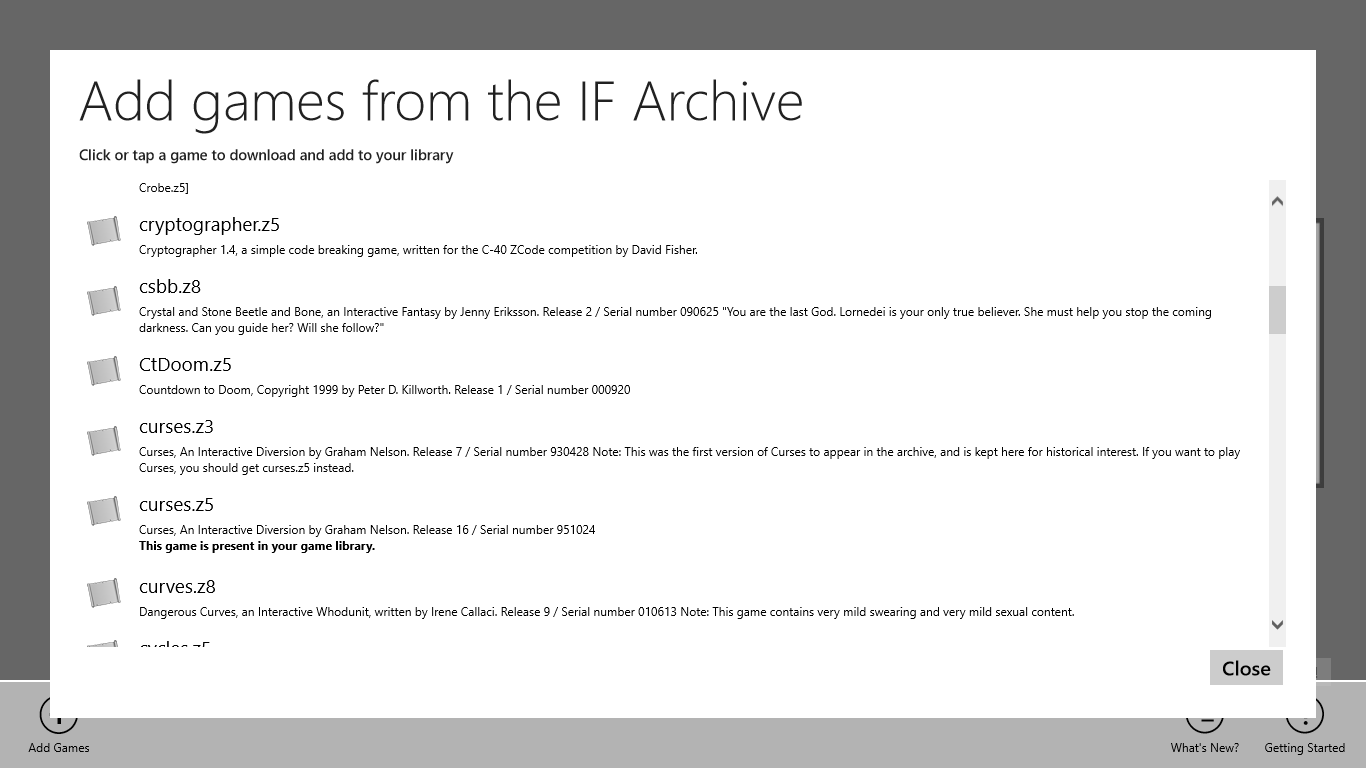The height and width of the screenshot is (768, 1366).
Task: Click the cryptographer.z5 game file icon
Action: point(104,231)
